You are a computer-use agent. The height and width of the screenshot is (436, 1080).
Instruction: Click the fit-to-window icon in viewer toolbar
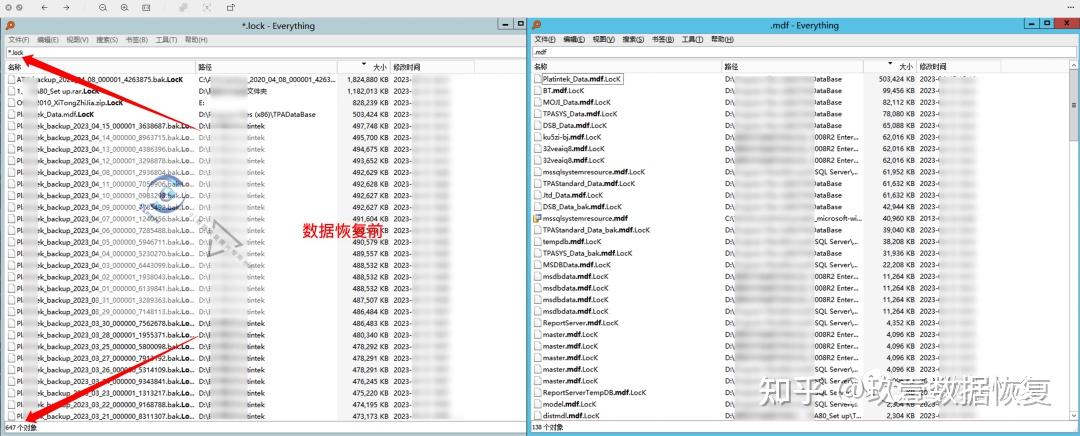click(146, 8)
